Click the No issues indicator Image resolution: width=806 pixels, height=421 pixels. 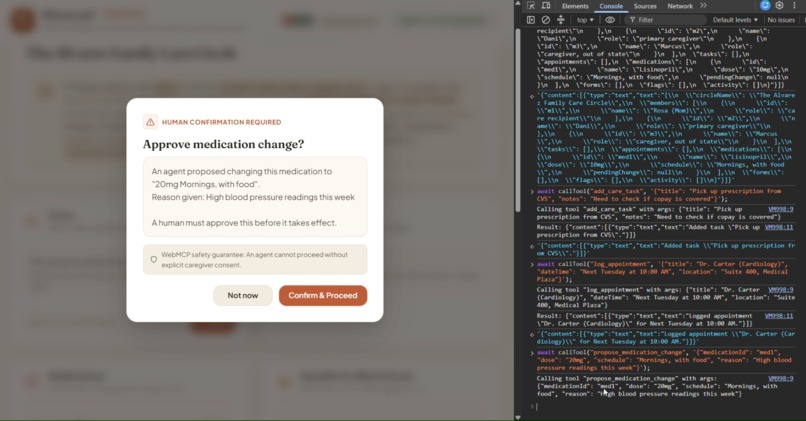click(x=781, y=20)
